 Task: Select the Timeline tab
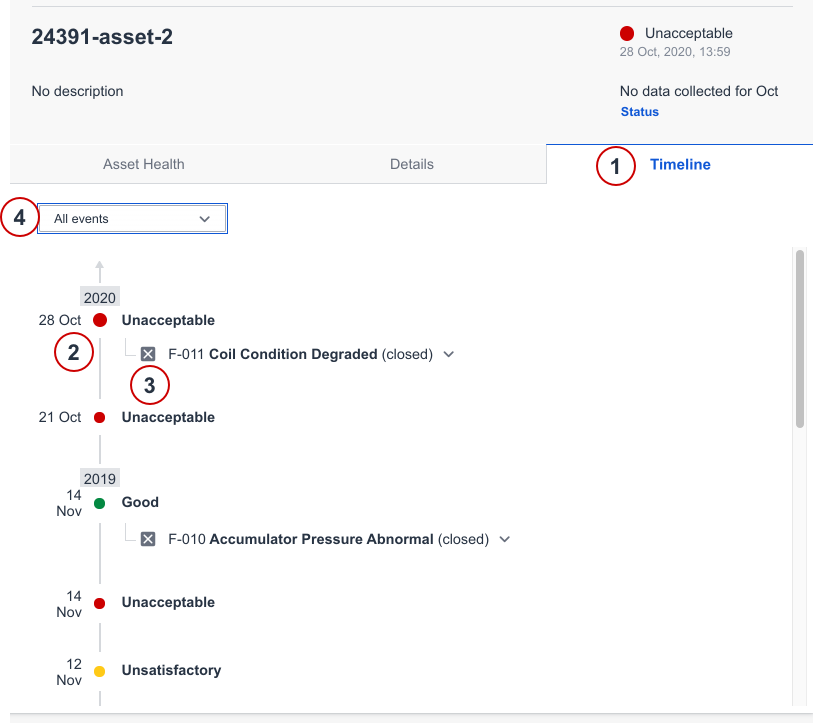tap(680, 164)
